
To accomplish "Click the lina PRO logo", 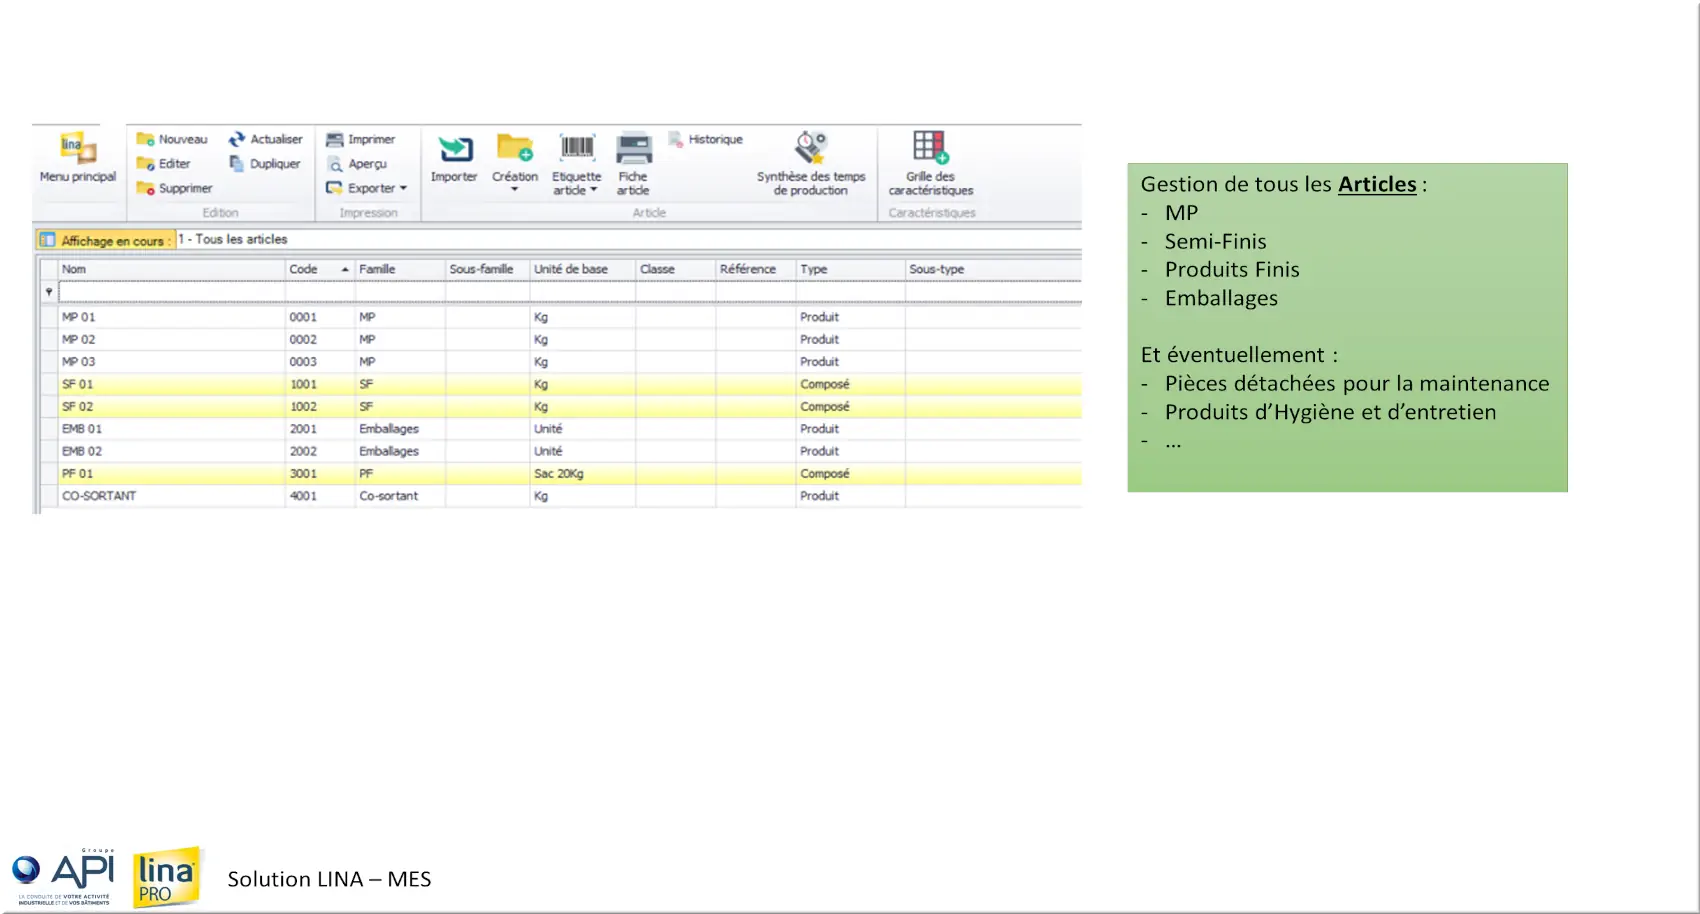I will pyautogui.click(x=167, y=877).
